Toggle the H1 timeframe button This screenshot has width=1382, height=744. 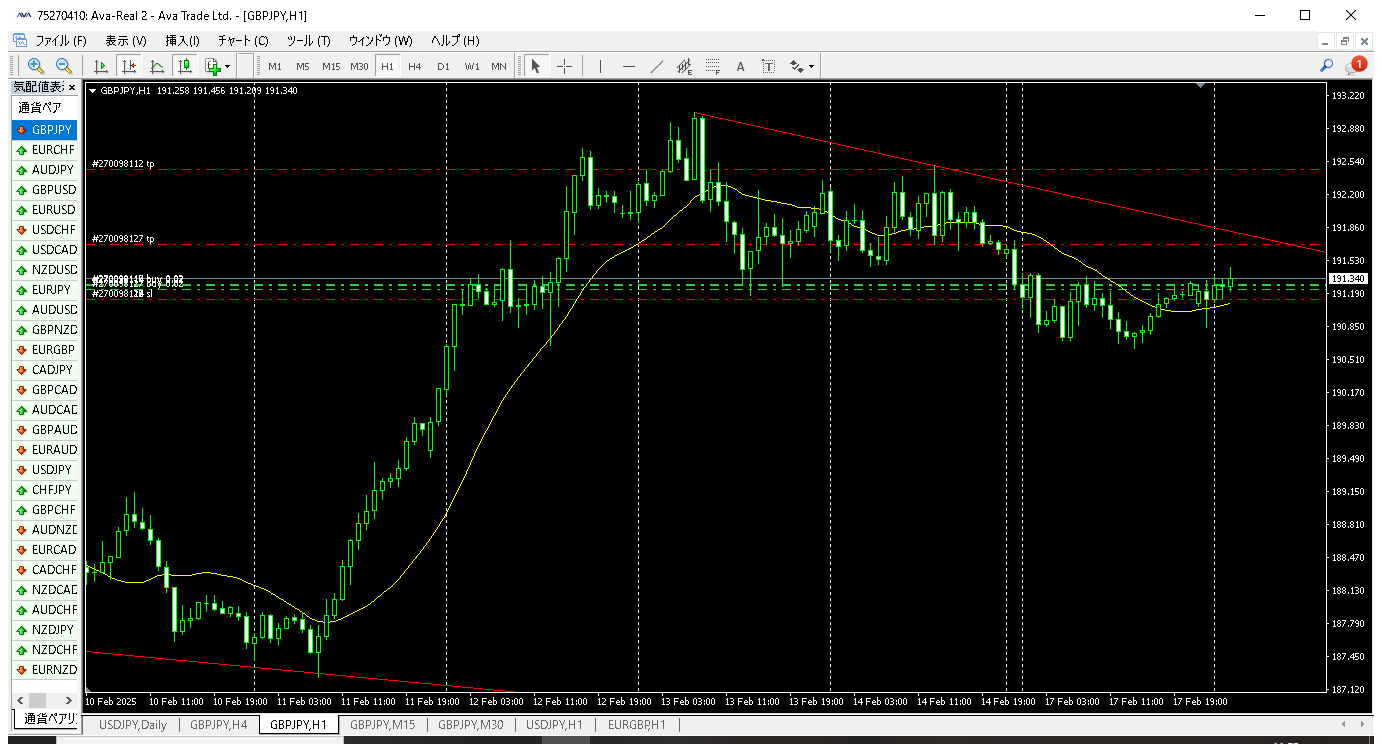click(x=388, y=66)
